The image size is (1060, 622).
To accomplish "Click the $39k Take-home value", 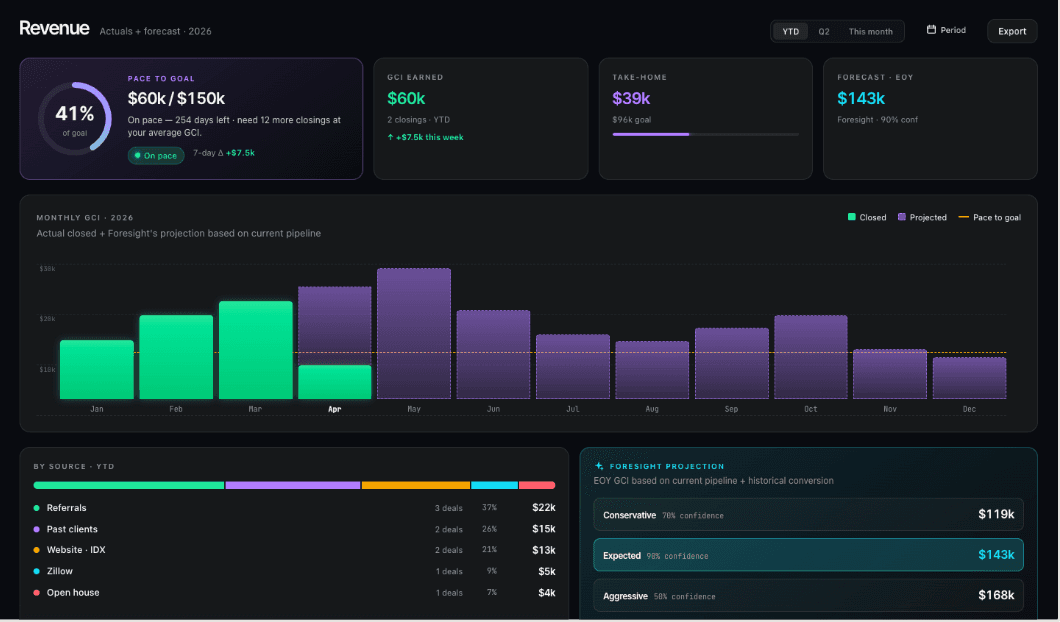I will pos(631,99).
